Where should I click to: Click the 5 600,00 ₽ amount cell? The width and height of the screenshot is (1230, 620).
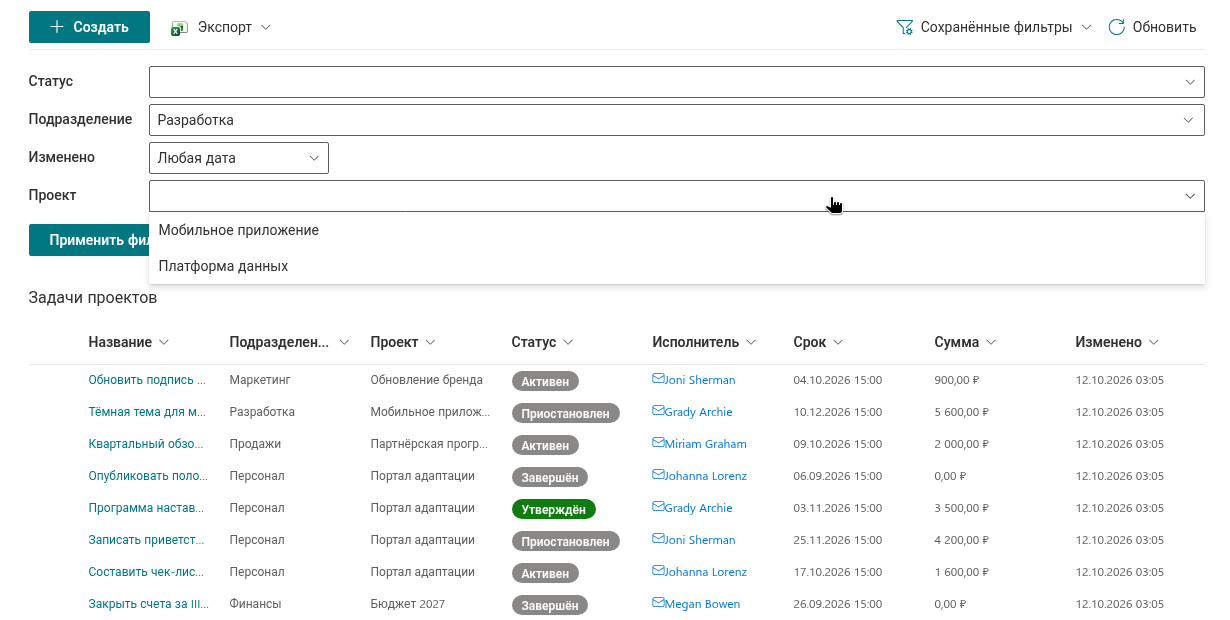click(960, 412)
